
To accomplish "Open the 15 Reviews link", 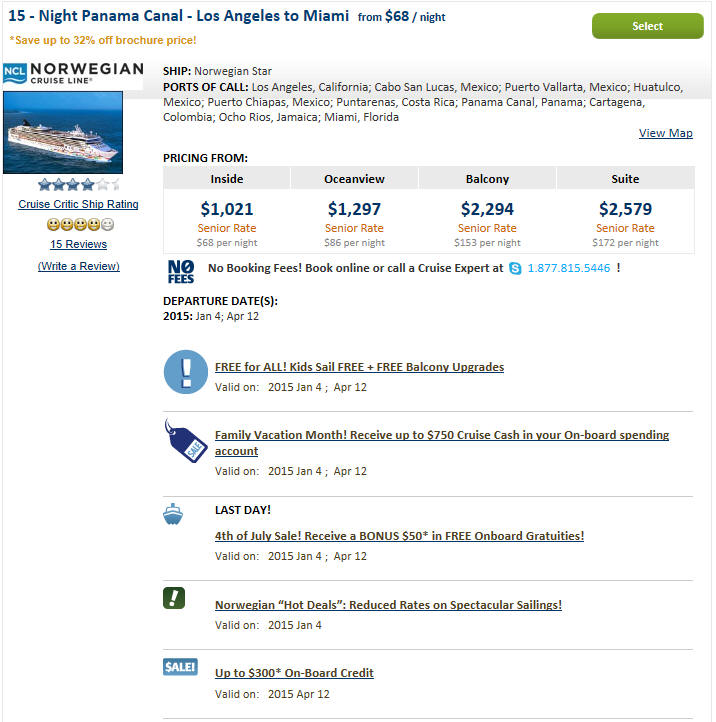I will (79, 244).
